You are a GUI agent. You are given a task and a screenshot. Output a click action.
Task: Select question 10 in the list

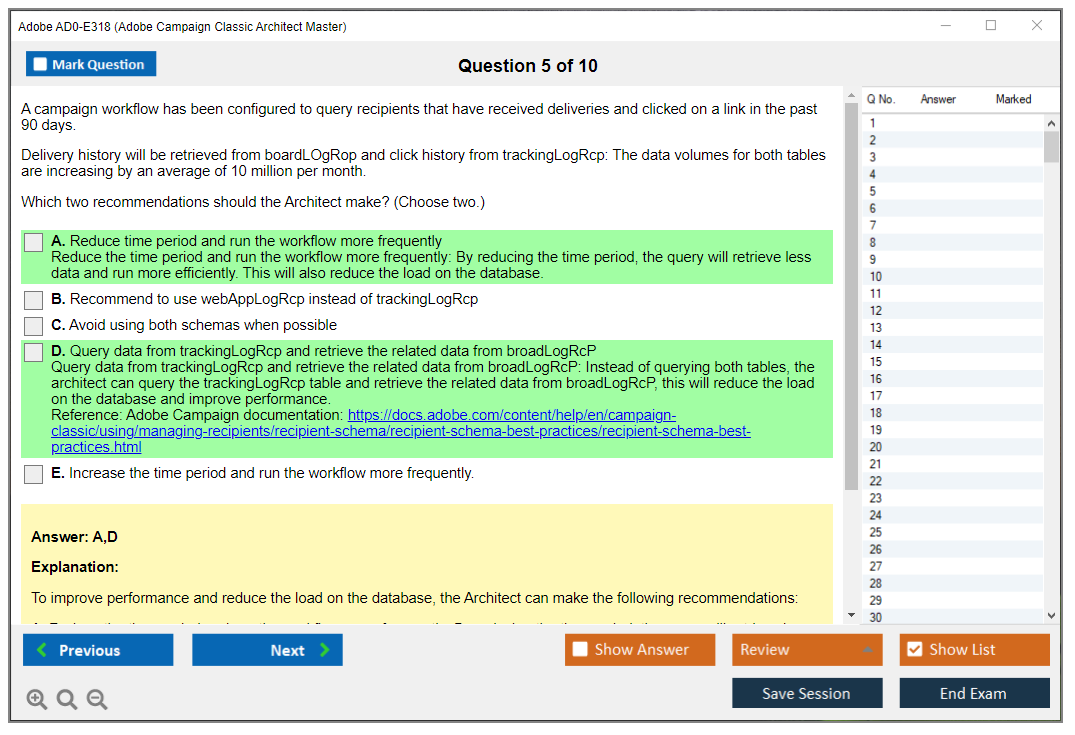click(x=876, y=276)
